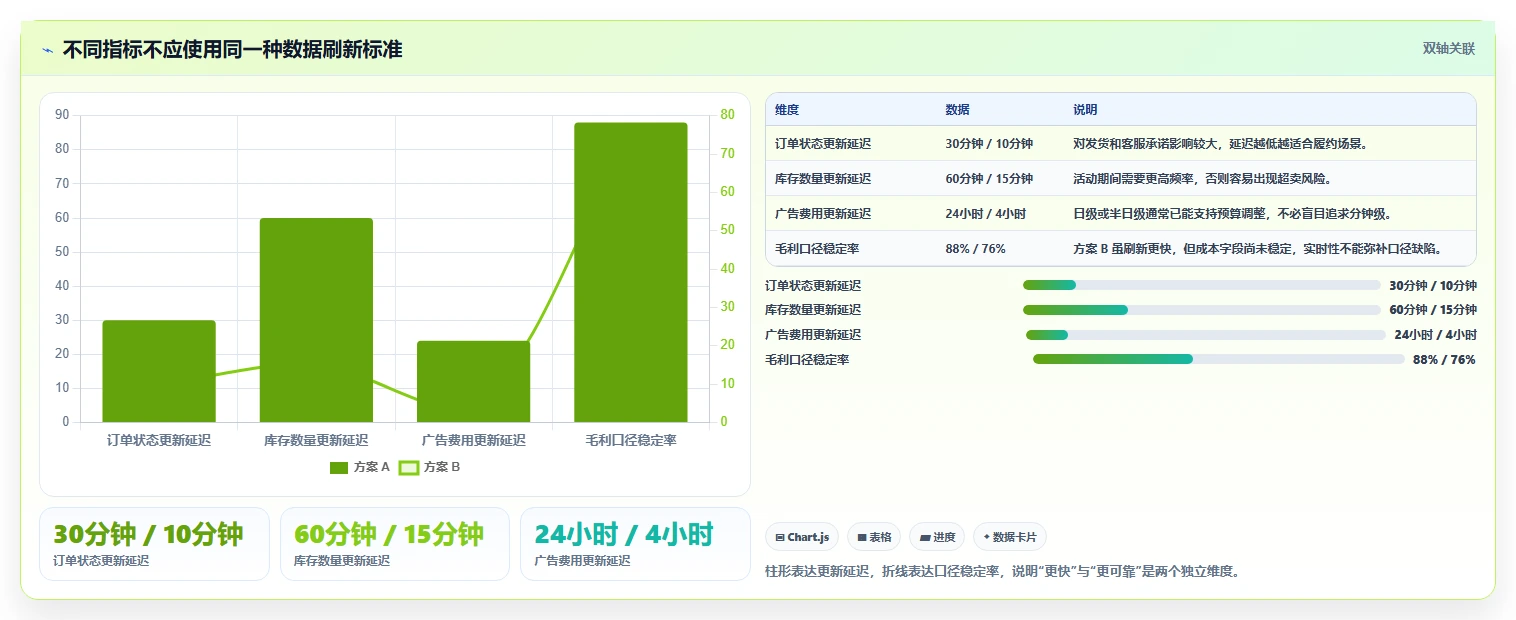
Task: Click the 数据 column header
Action: [x=957, y=110]
